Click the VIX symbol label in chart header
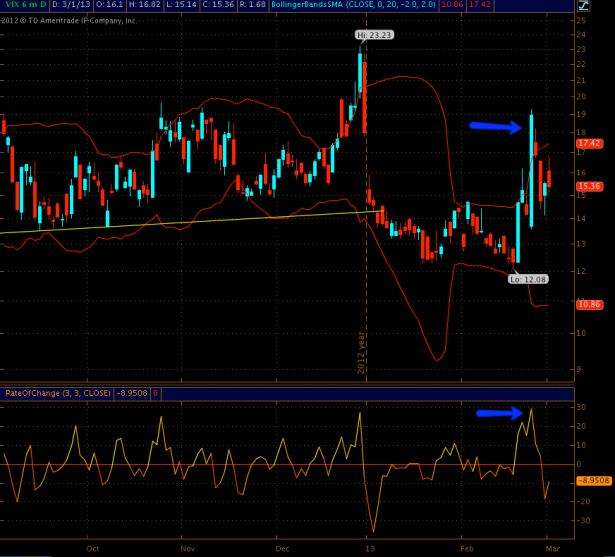This screenshot has height=557, width=615. (16, 6)
